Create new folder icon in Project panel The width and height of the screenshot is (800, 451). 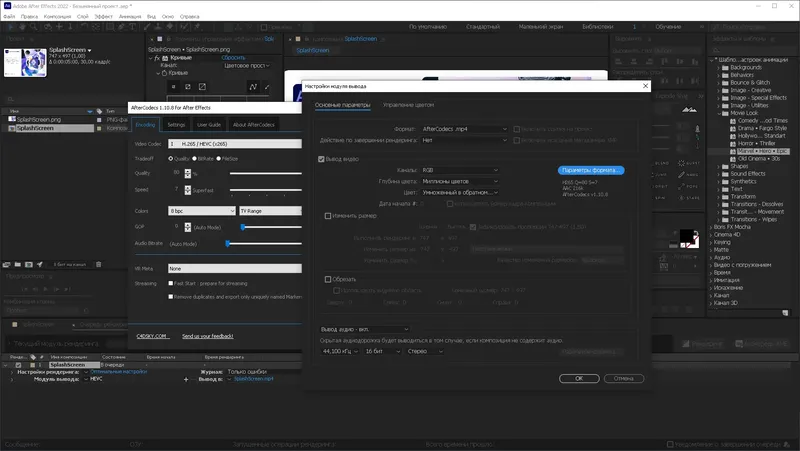[17, 264]
